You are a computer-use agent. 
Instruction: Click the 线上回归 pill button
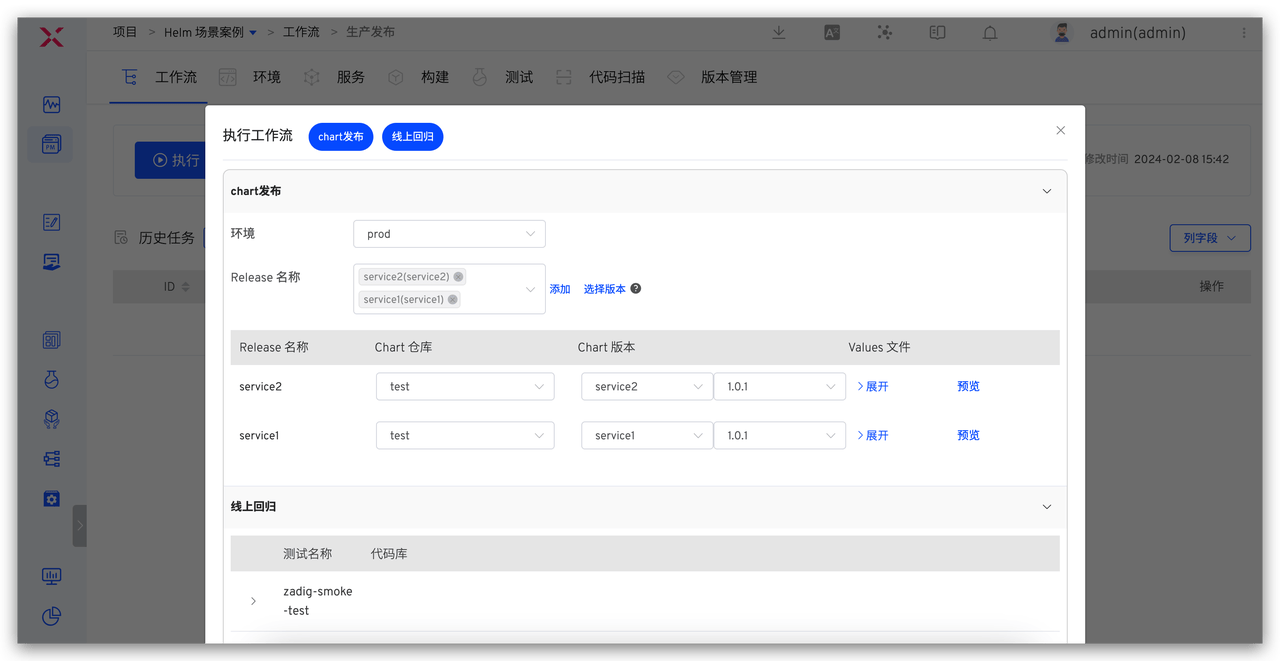pyautogui.click(x=412, y=136)
